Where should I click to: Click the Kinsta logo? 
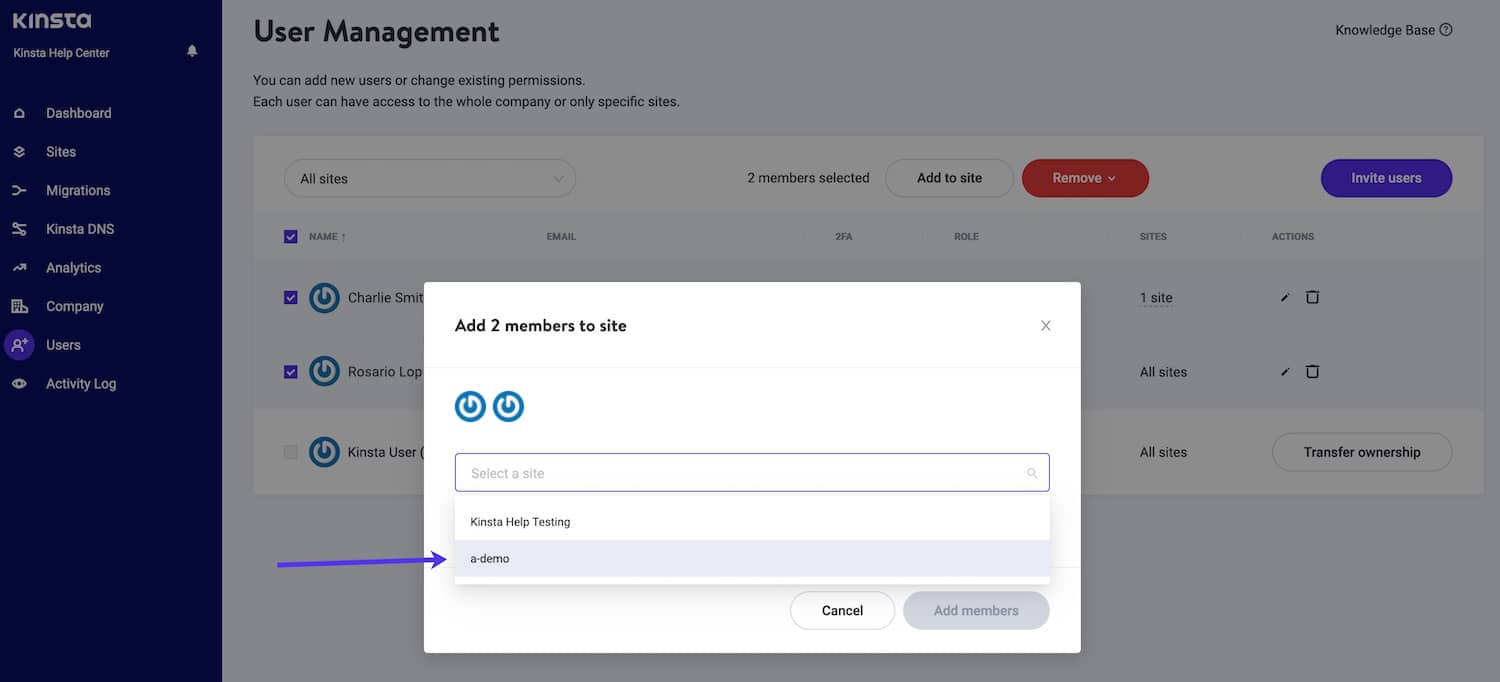pos(52,20)
